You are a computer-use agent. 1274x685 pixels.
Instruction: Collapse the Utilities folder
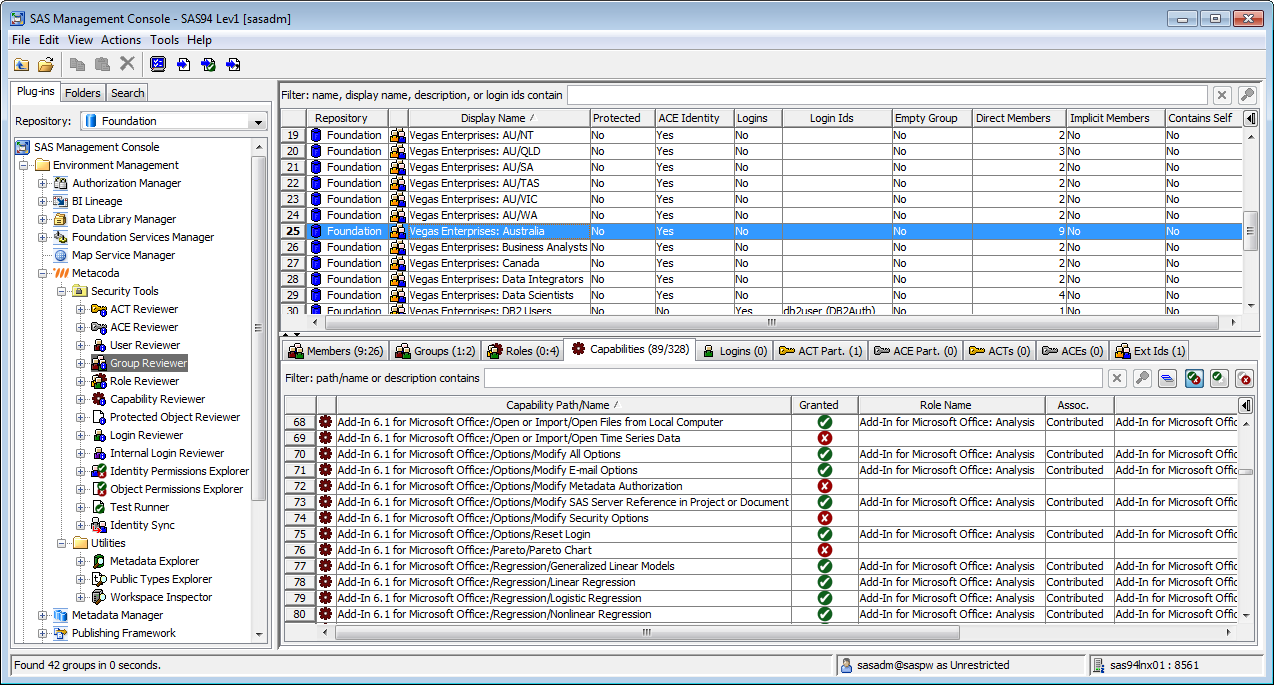click(x=62, y=543)
